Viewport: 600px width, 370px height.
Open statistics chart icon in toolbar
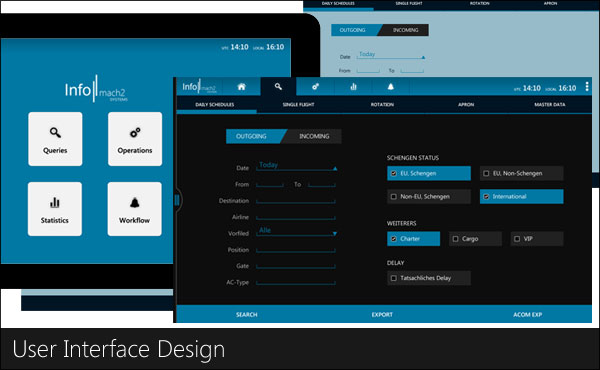click(x=353, y=87)
